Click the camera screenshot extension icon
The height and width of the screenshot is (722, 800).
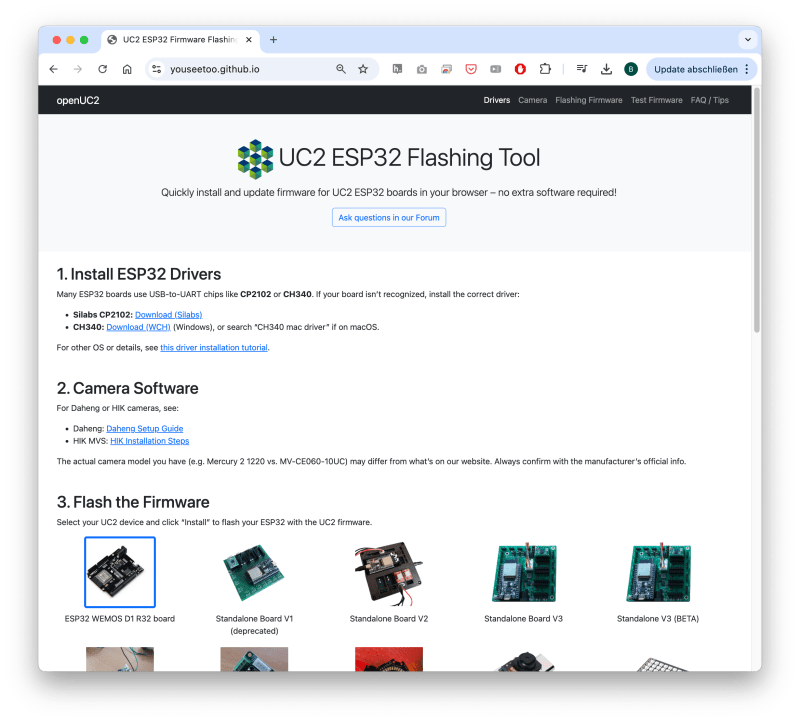point(422,69)
